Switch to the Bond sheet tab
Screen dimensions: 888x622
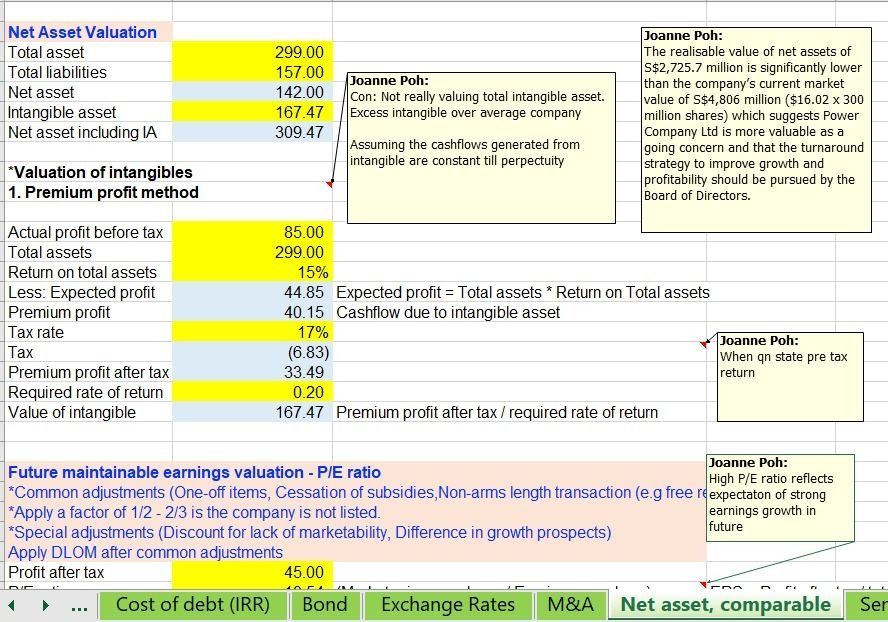pyautogui.click(x=325, y=604)
